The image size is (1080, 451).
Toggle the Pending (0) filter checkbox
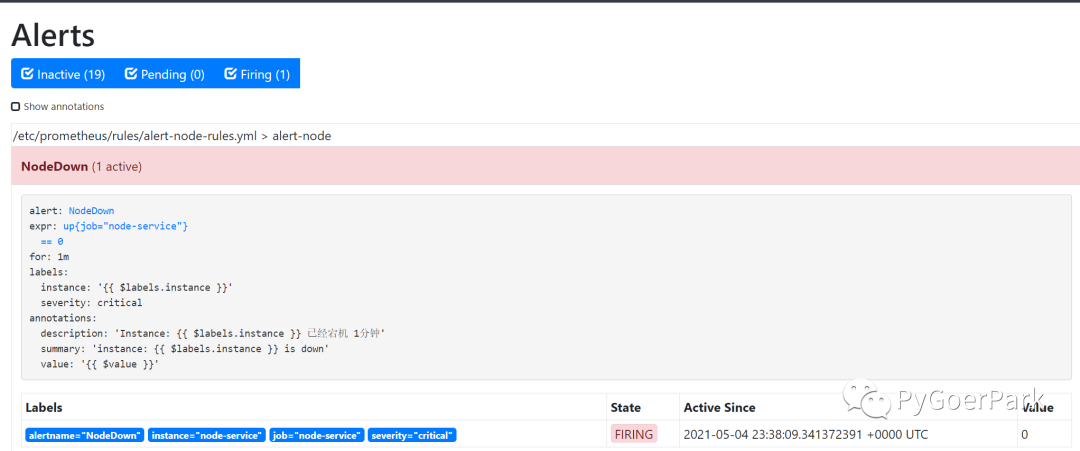pyautogui.click(x=164, y=74)
